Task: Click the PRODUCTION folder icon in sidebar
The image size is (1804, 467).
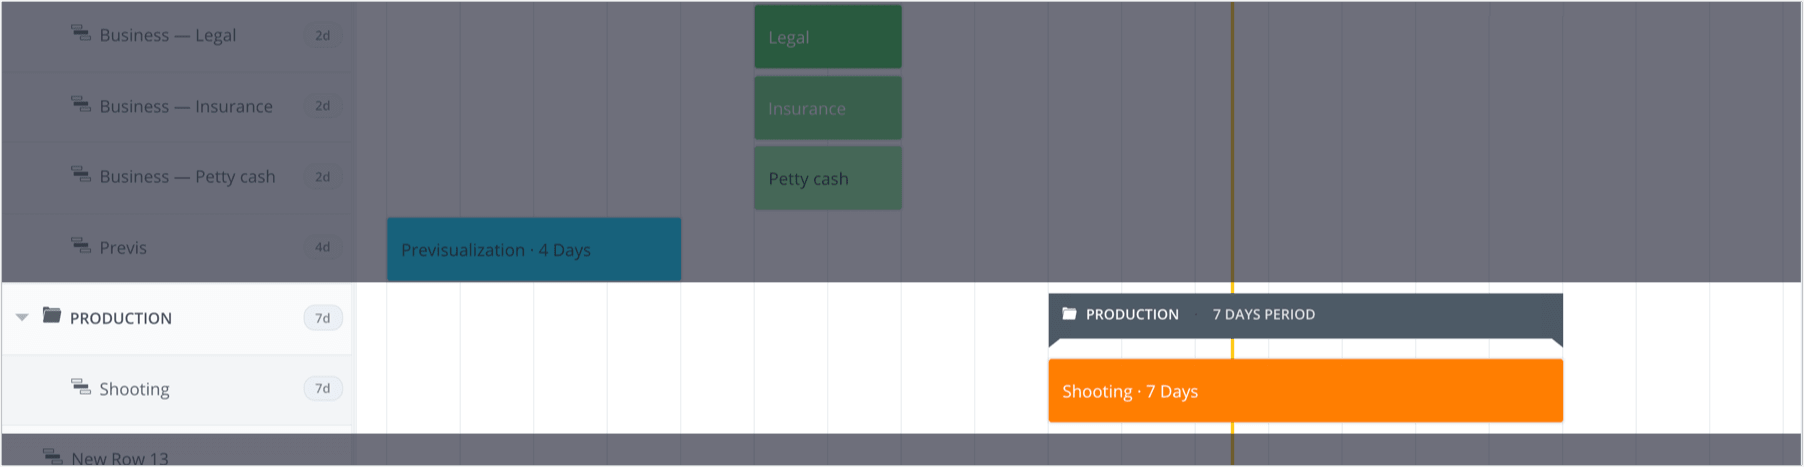Action: (x=52, y=316)
